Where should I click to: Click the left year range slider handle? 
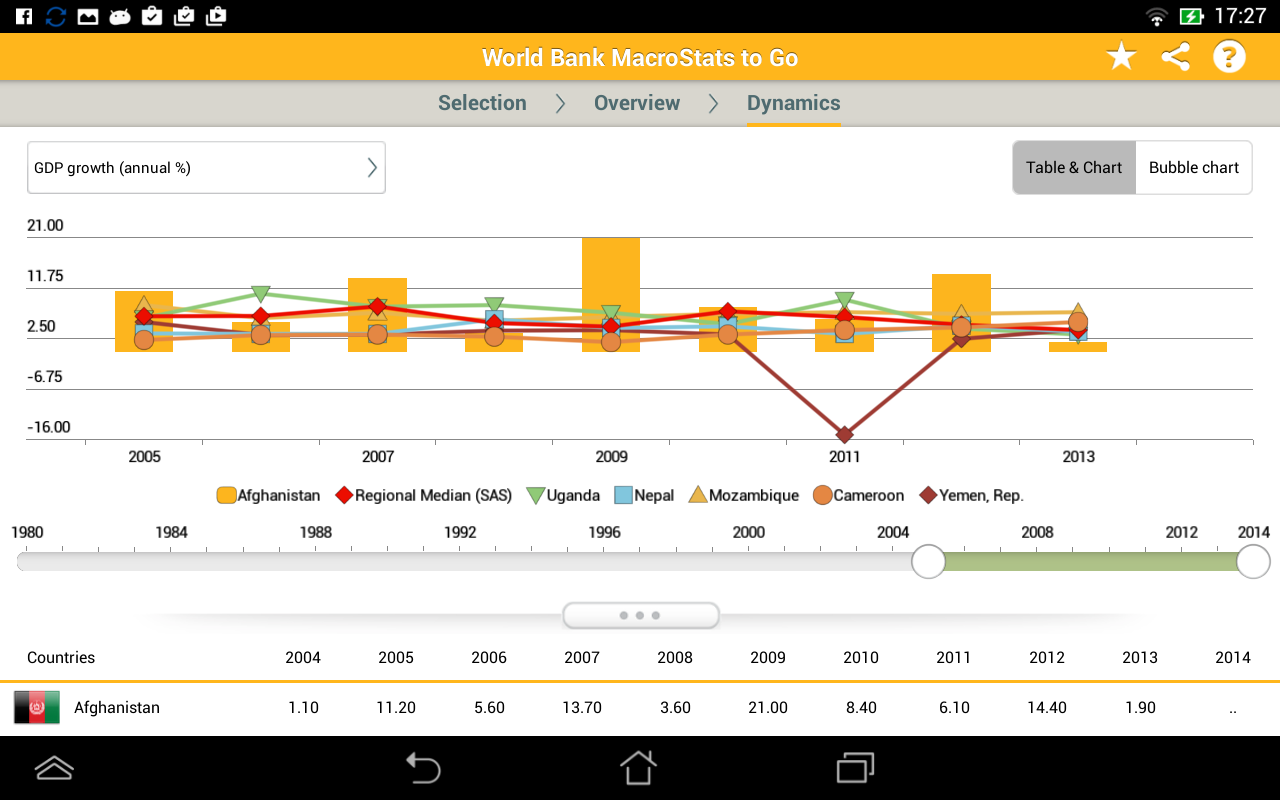(x=929, y=562)
